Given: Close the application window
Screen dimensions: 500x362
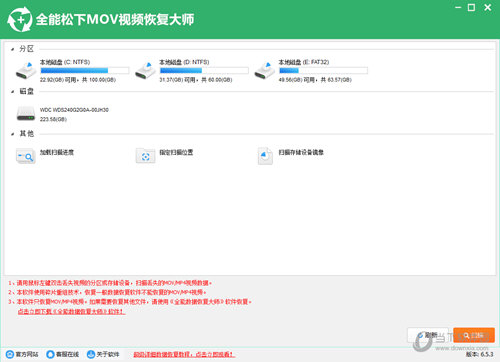Looking at the screenshot, I should coord(488,7).
